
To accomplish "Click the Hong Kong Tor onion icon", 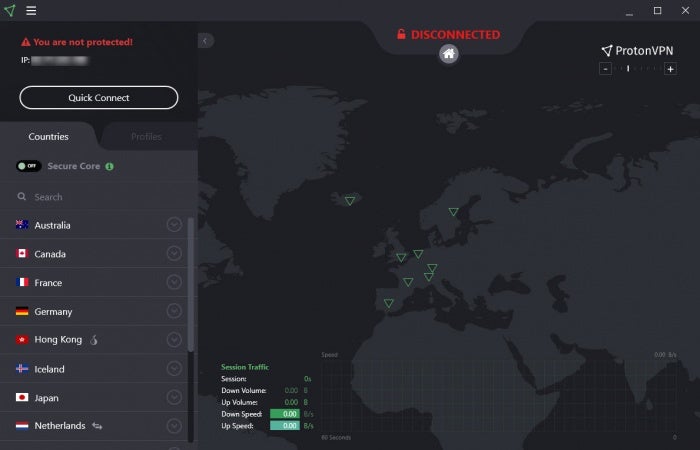I will pyautogui.click(x=94, y=340).
